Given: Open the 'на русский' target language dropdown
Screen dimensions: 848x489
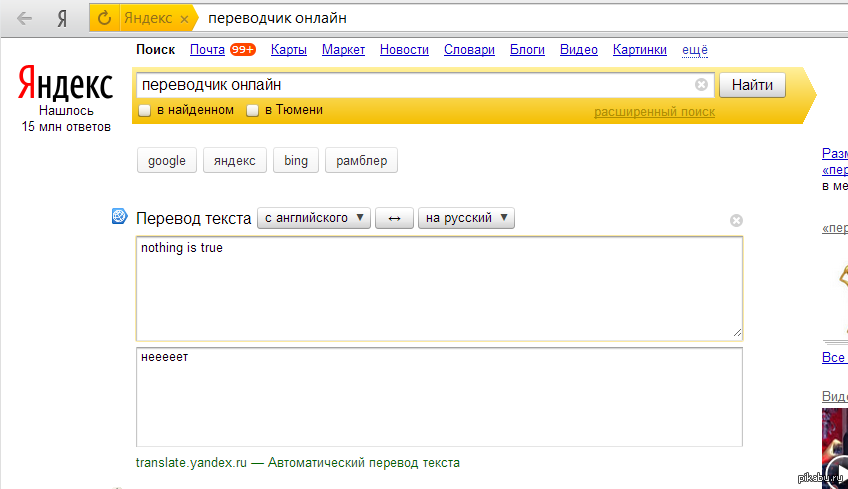Looking at the screenshot, I should pos(466,218).
